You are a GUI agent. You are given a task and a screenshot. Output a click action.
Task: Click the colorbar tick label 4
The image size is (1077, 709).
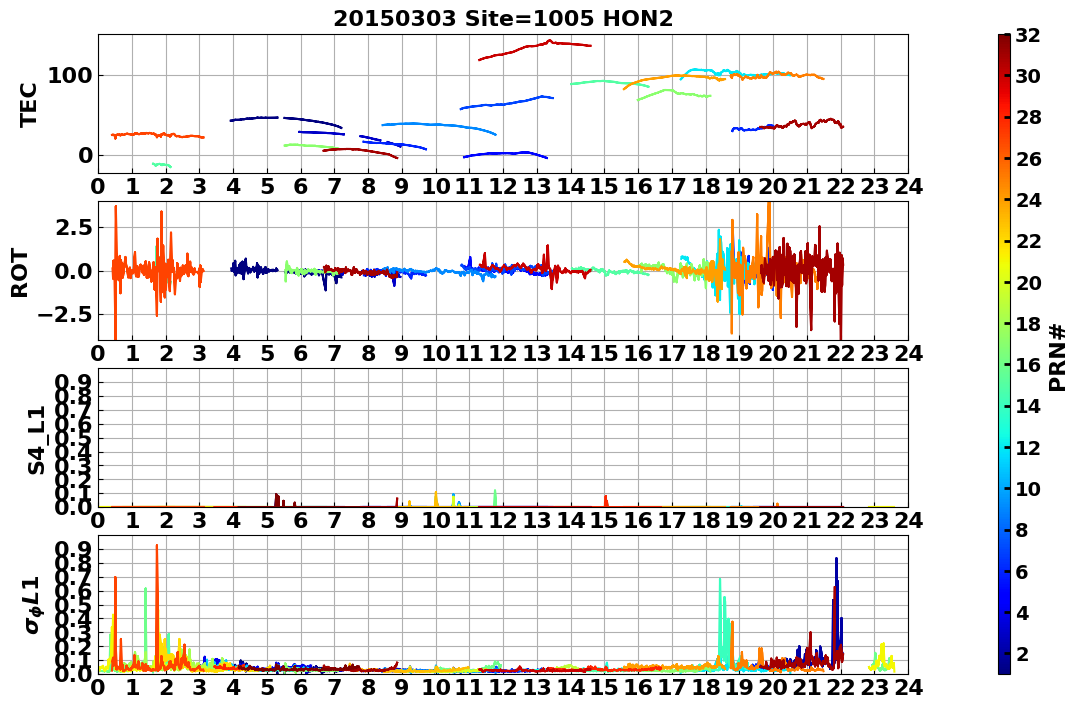[1023, 612]
